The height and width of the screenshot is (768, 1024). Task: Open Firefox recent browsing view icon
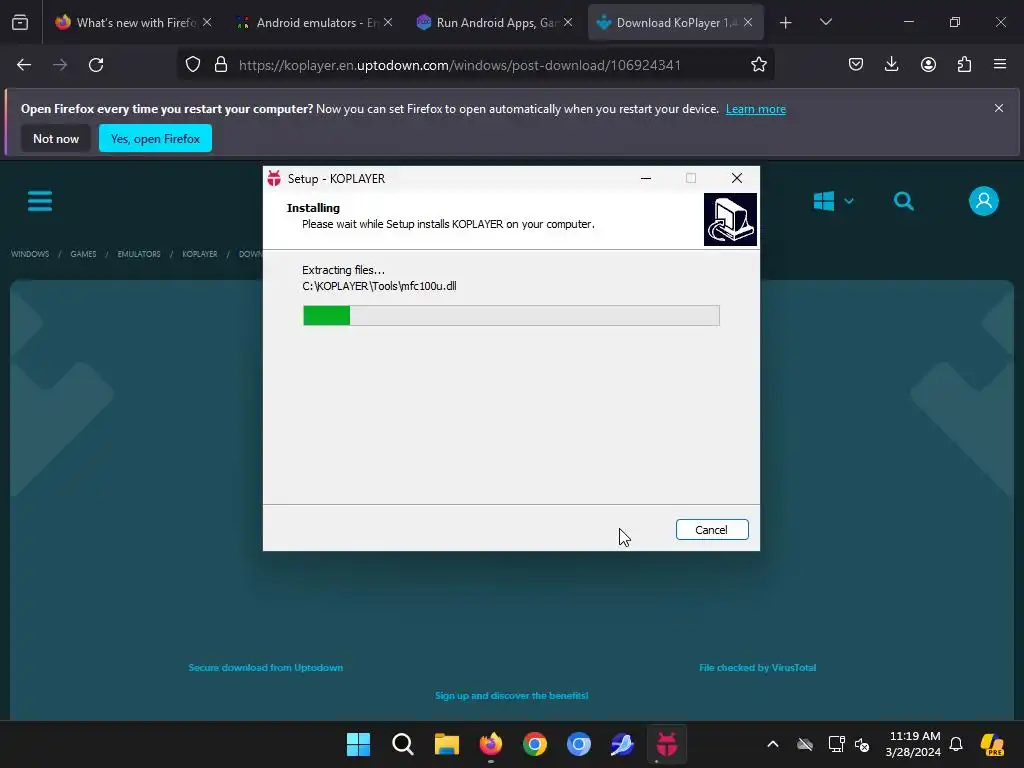pyautogui.click(x=20, y=23)
